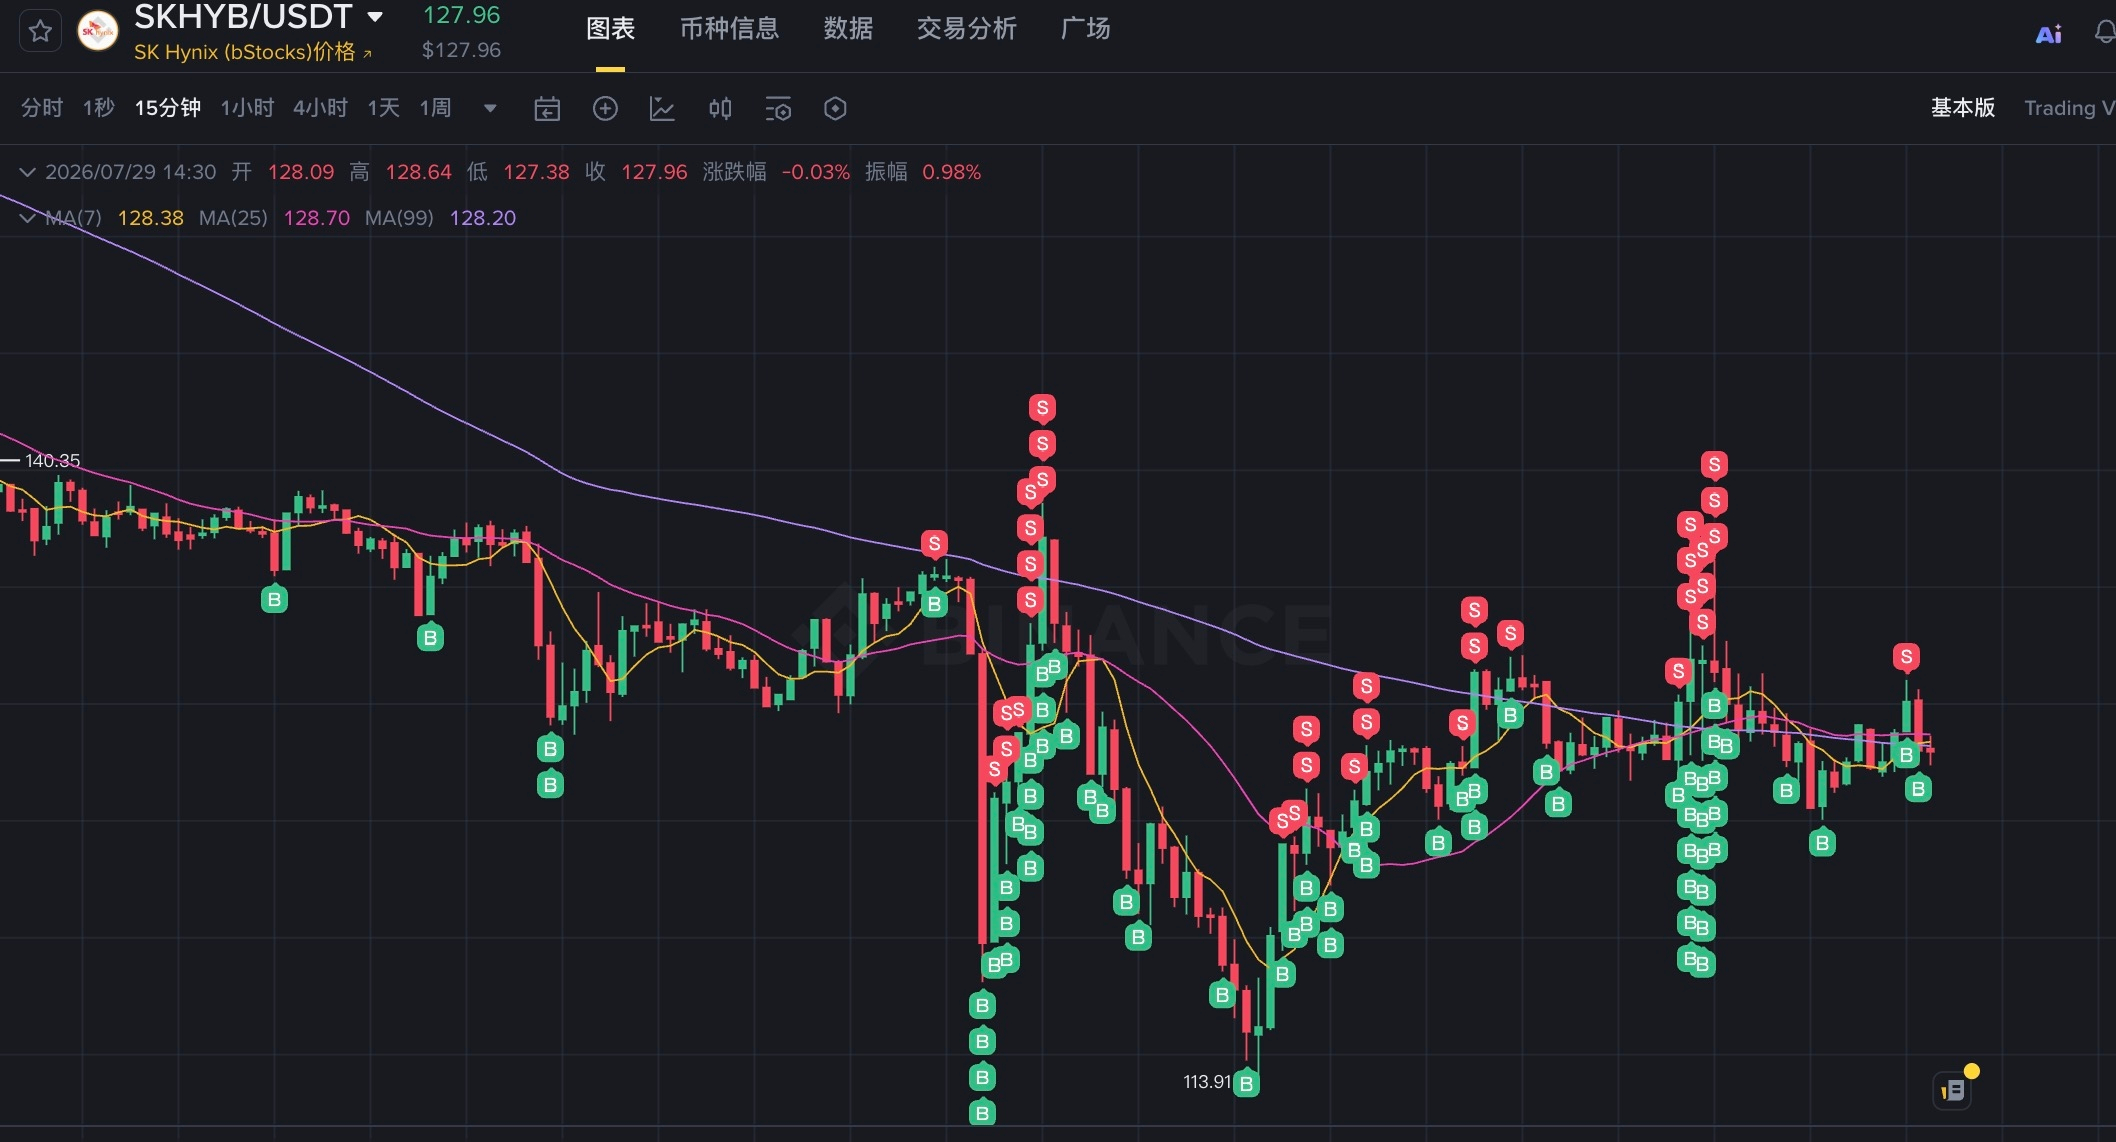Click the 127.96 last price value
This screenshot has height=1142, width=2116.
pos(461,15)
